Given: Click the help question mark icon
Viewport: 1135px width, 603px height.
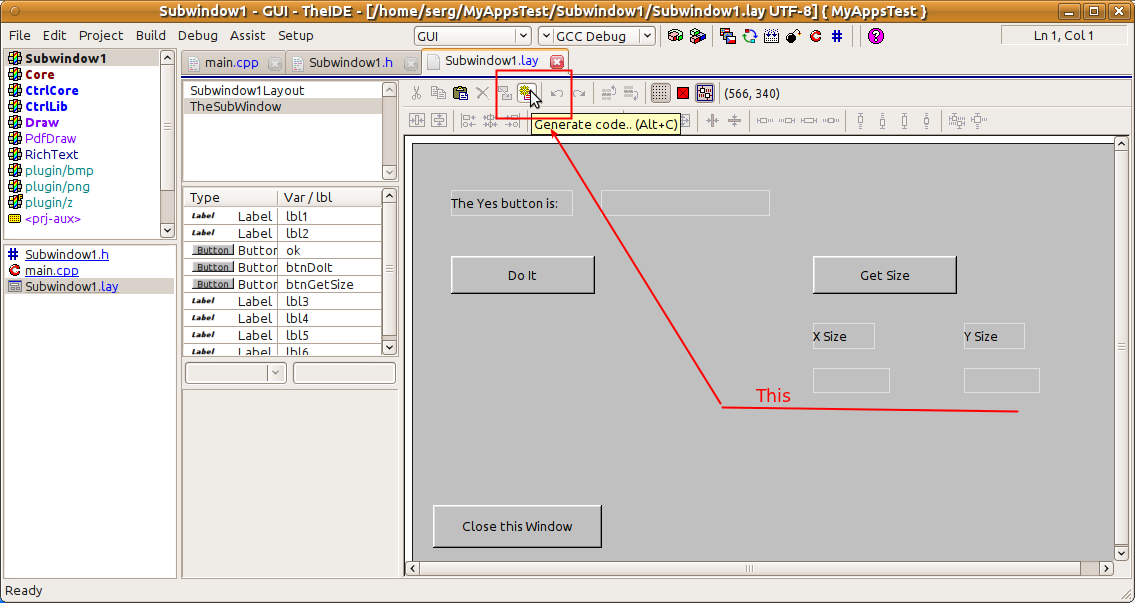Looking at the screenshot, I should tap(876, 36).
